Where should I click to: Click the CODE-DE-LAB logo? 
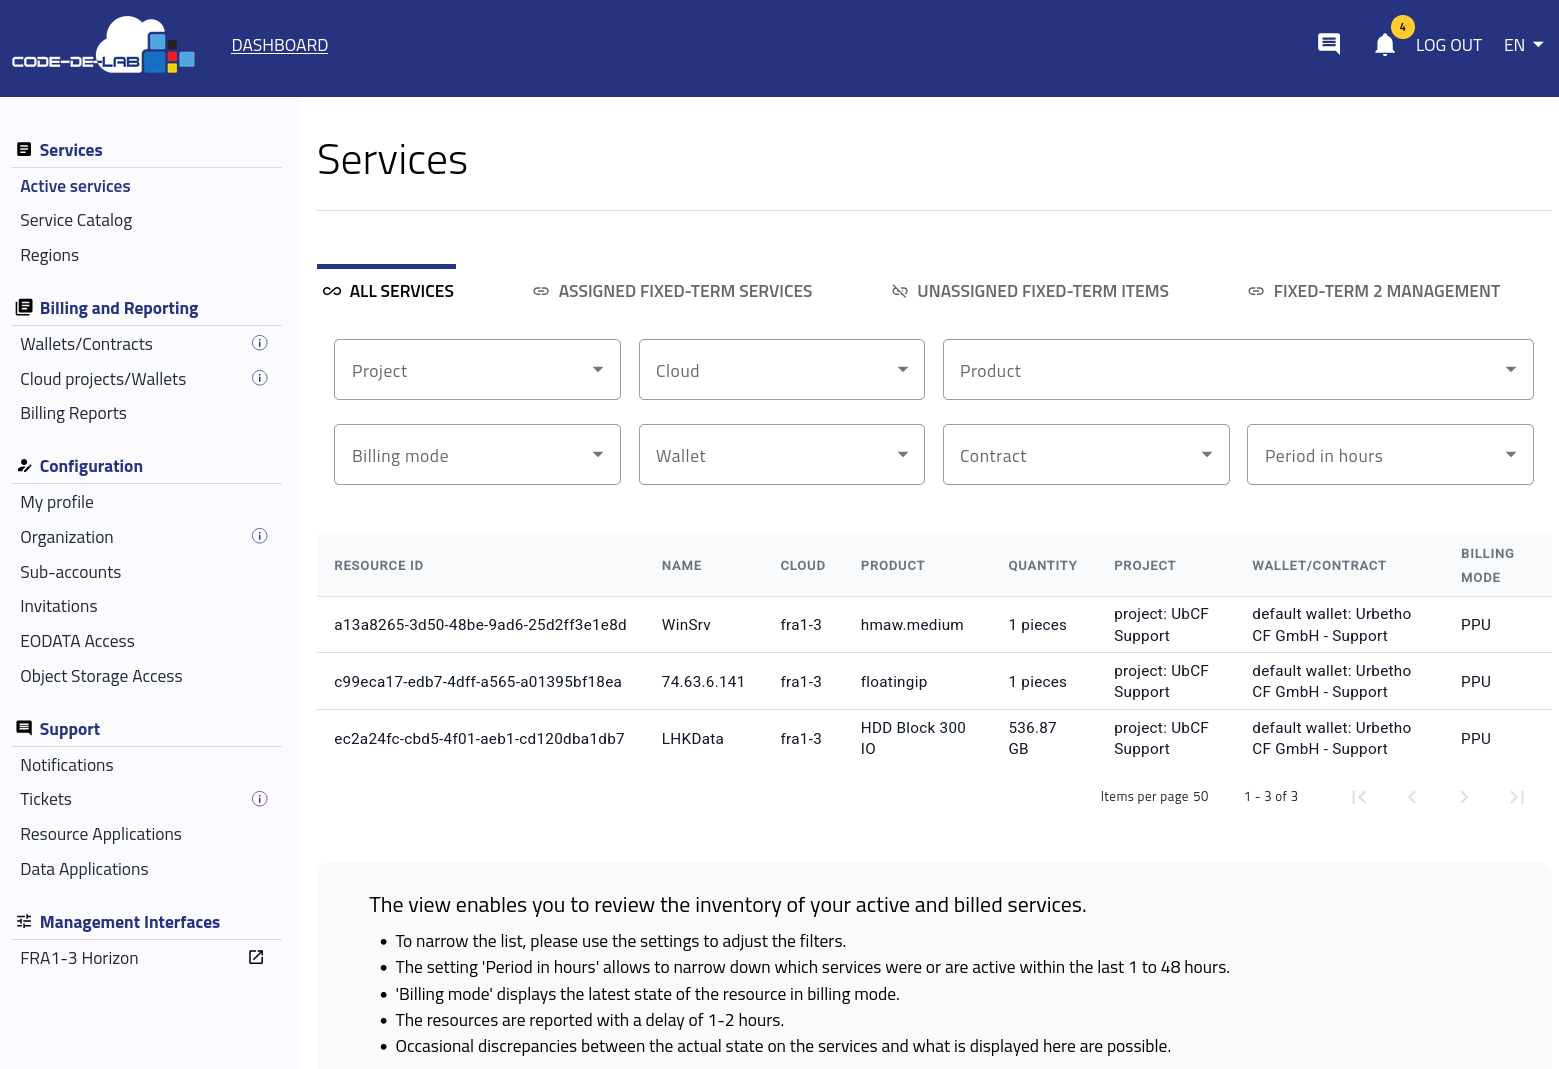103,46
